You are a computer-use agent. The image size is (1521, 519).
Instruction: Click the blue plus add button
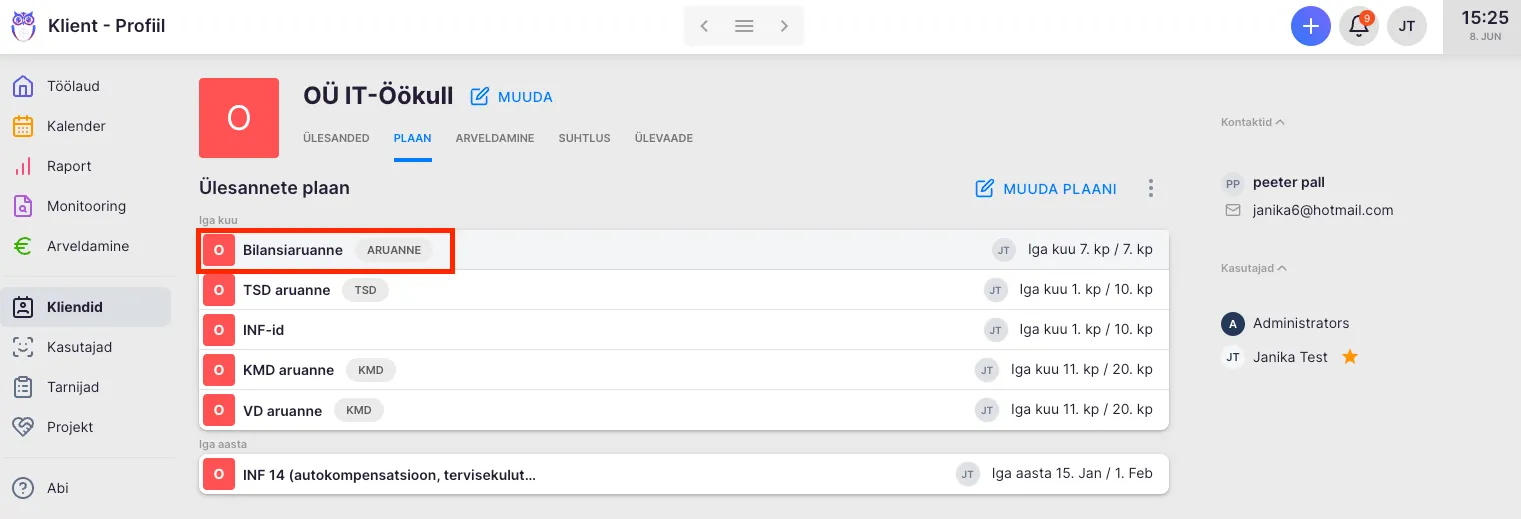coord(1310,26)
